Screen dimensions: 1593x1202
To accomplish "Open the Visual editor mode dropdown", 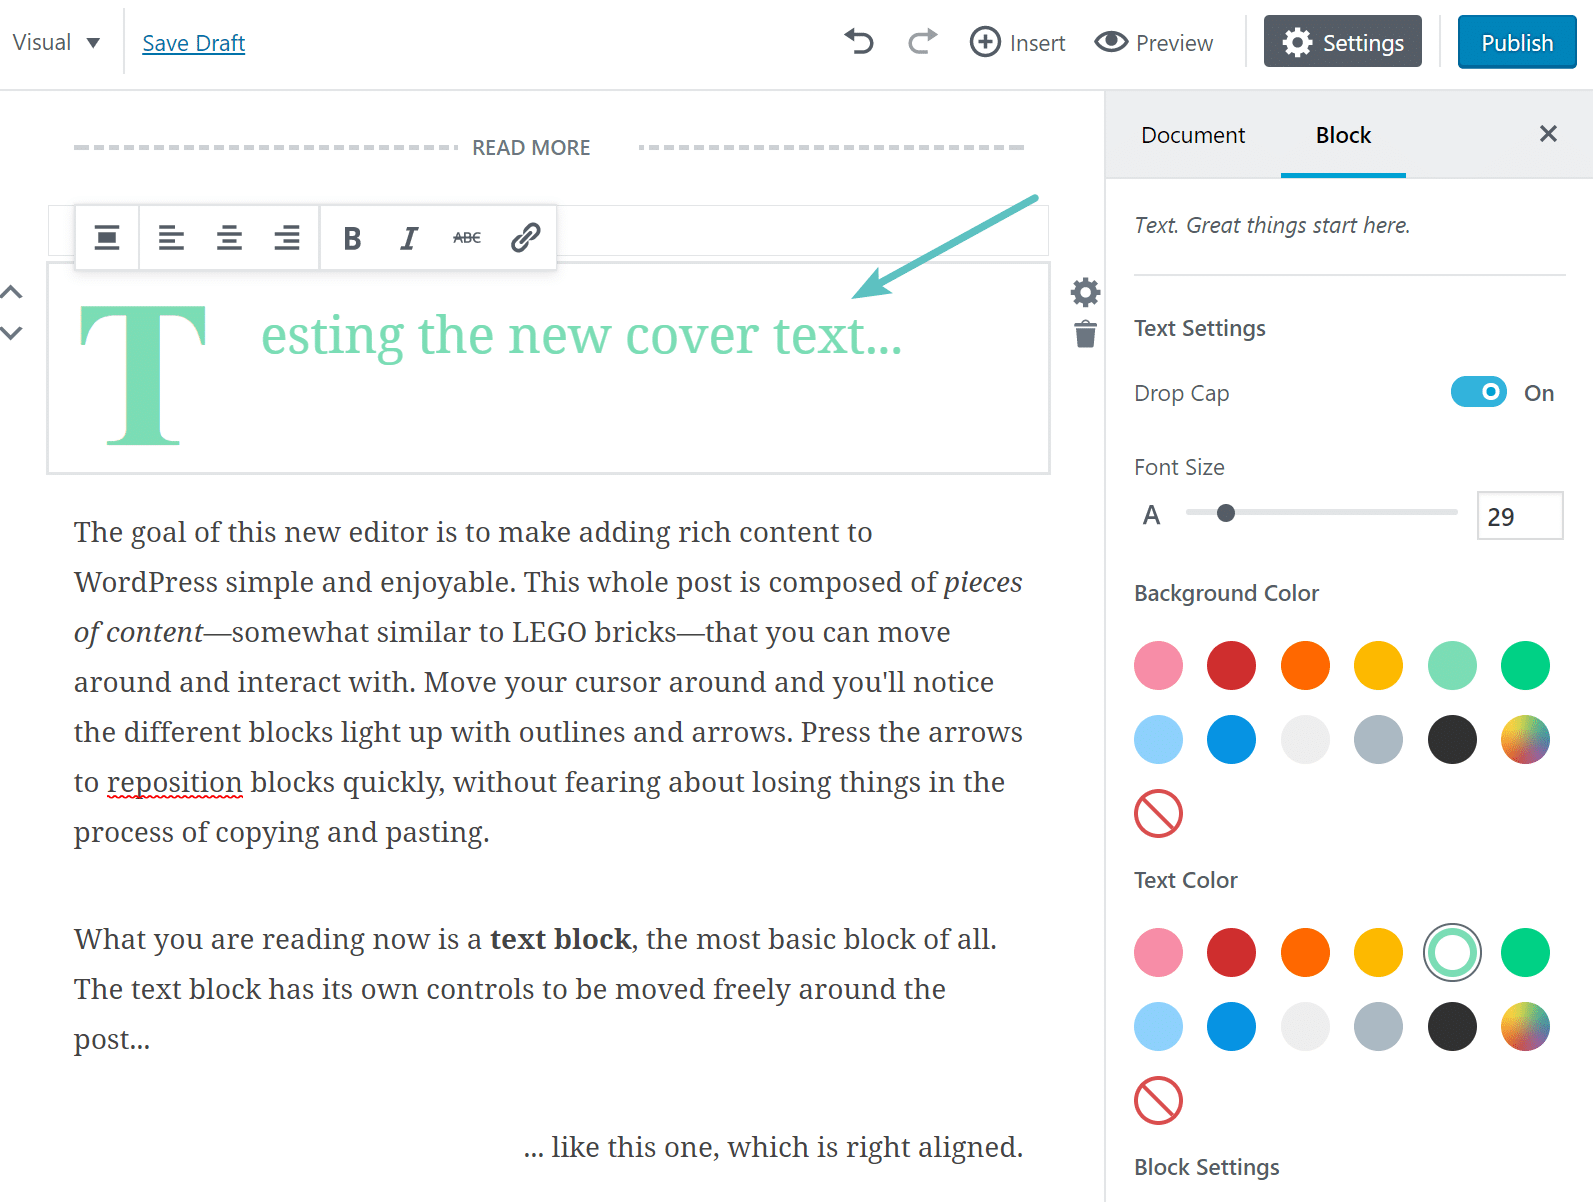I will tap(56, 42).
